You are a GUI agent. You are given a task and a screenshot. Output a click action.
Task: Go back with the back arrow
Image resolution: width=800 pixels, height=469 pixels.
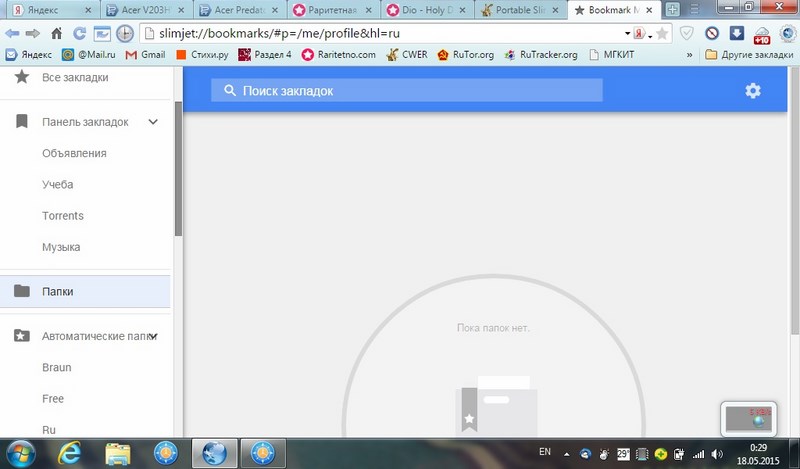coord(13,33)
